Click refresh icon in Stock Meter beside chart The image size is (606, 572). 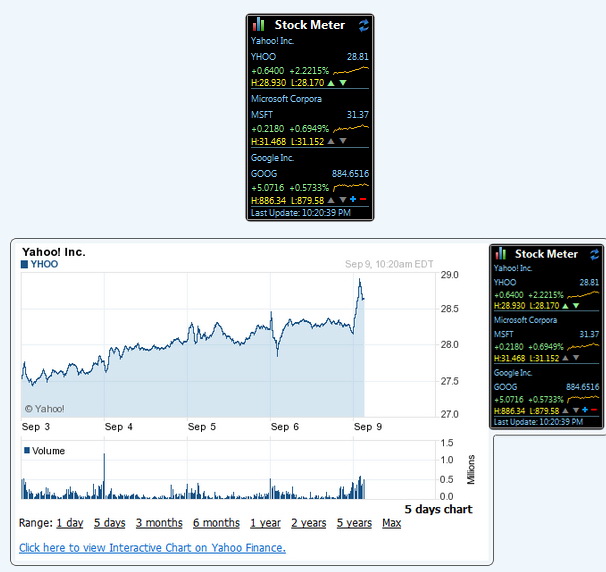[596, 254]
